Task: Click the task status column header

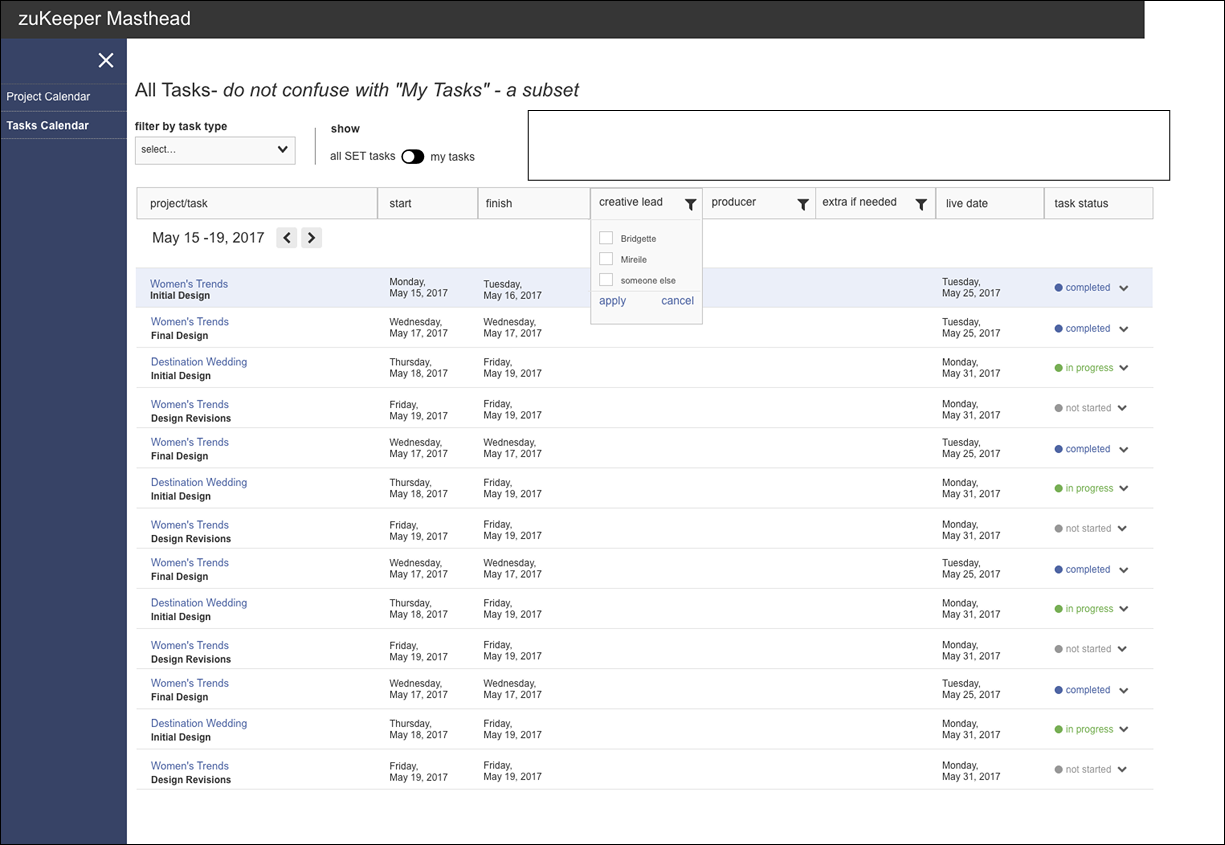Action: 1099,203
